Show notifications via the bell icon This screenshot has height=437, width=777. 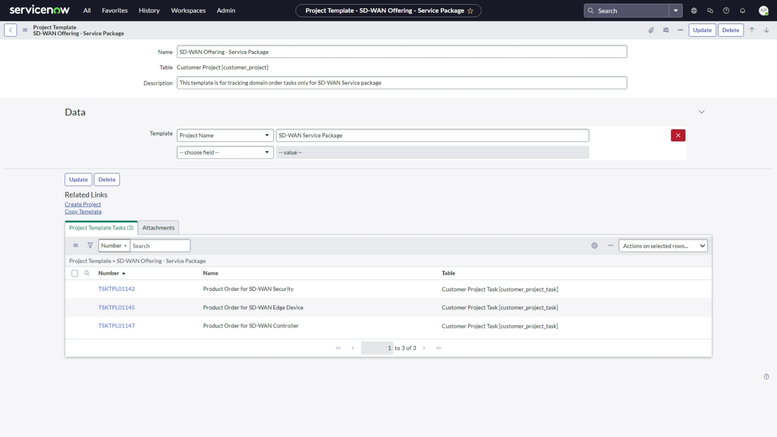[x=742, y=10]
